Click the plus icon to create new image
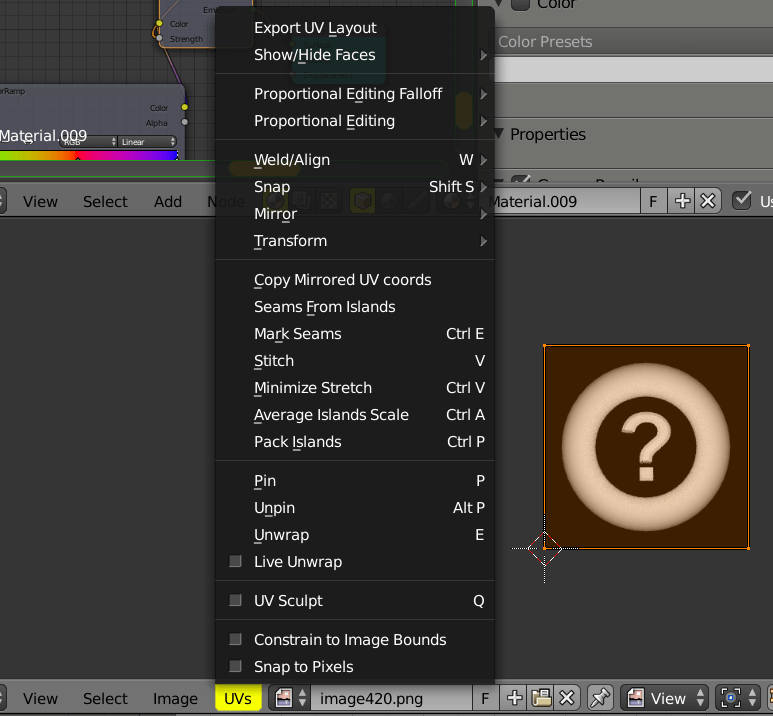Image resolution: width=773 pixels, height=716 pixels. coord(514,698)
